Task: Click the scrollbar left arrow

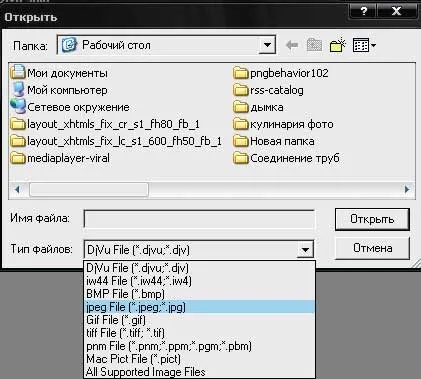Action: point(17,190)
